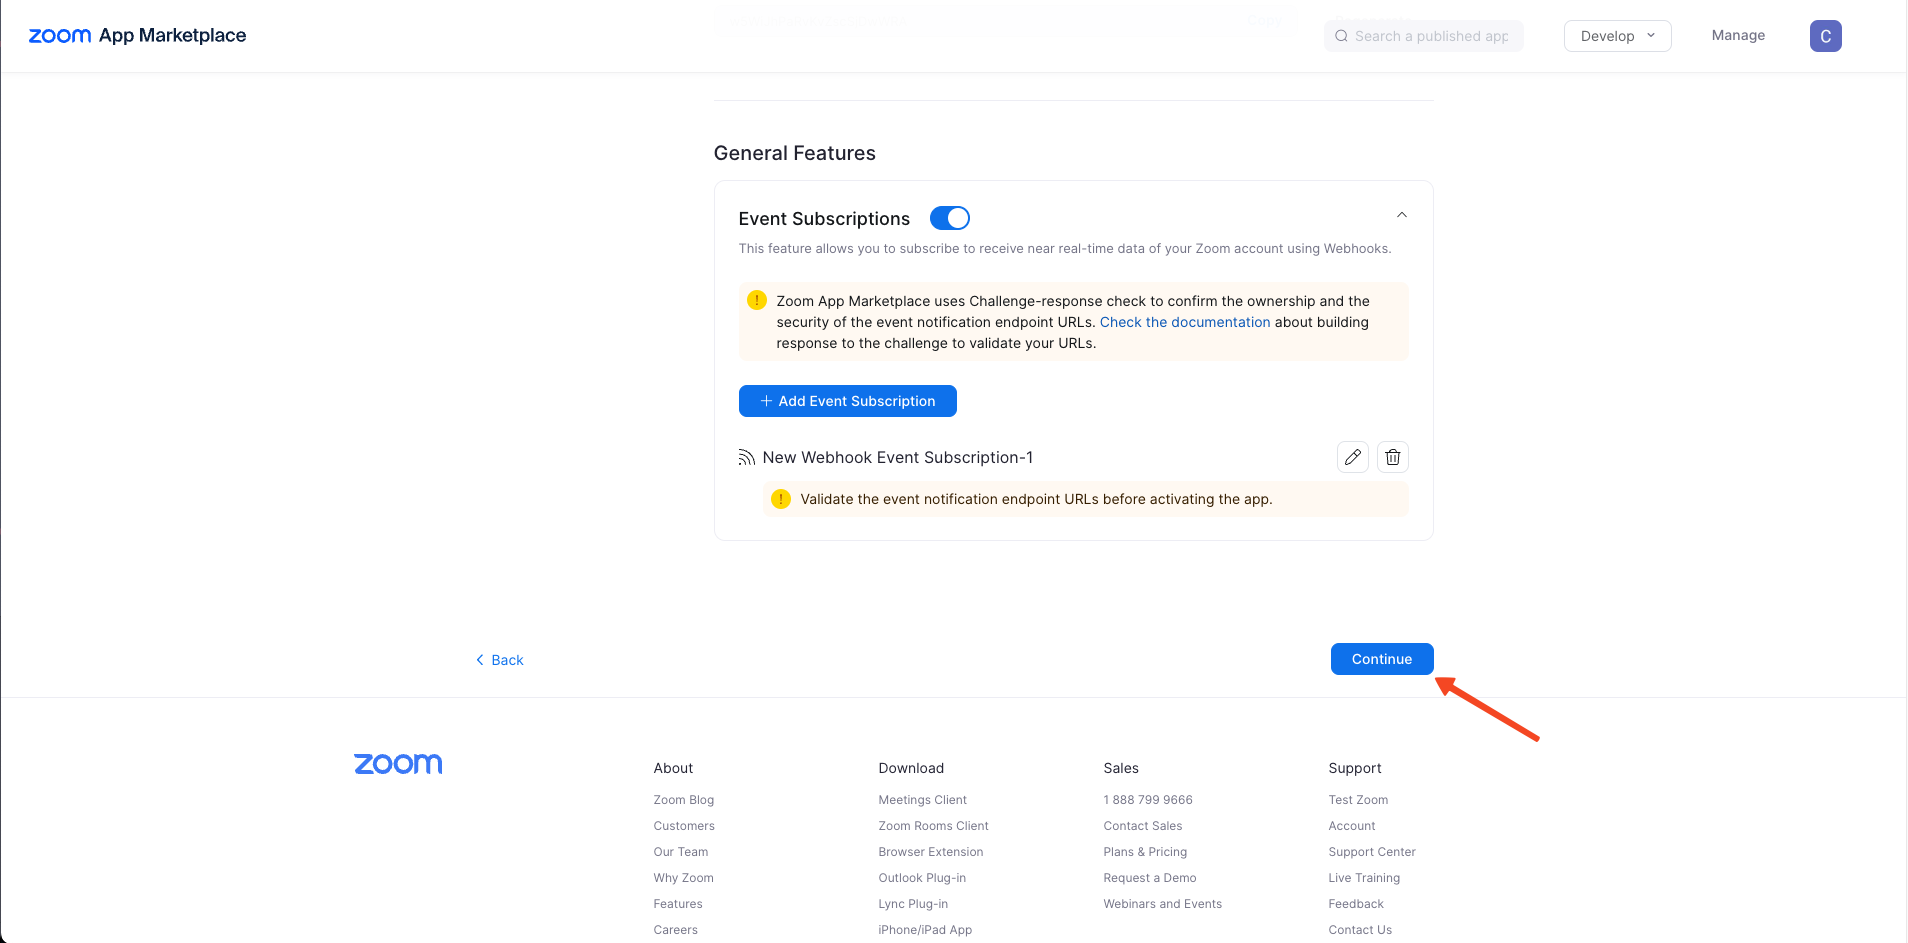
Task: Open Test Zoom support link
Action: tap(1358, 800)
